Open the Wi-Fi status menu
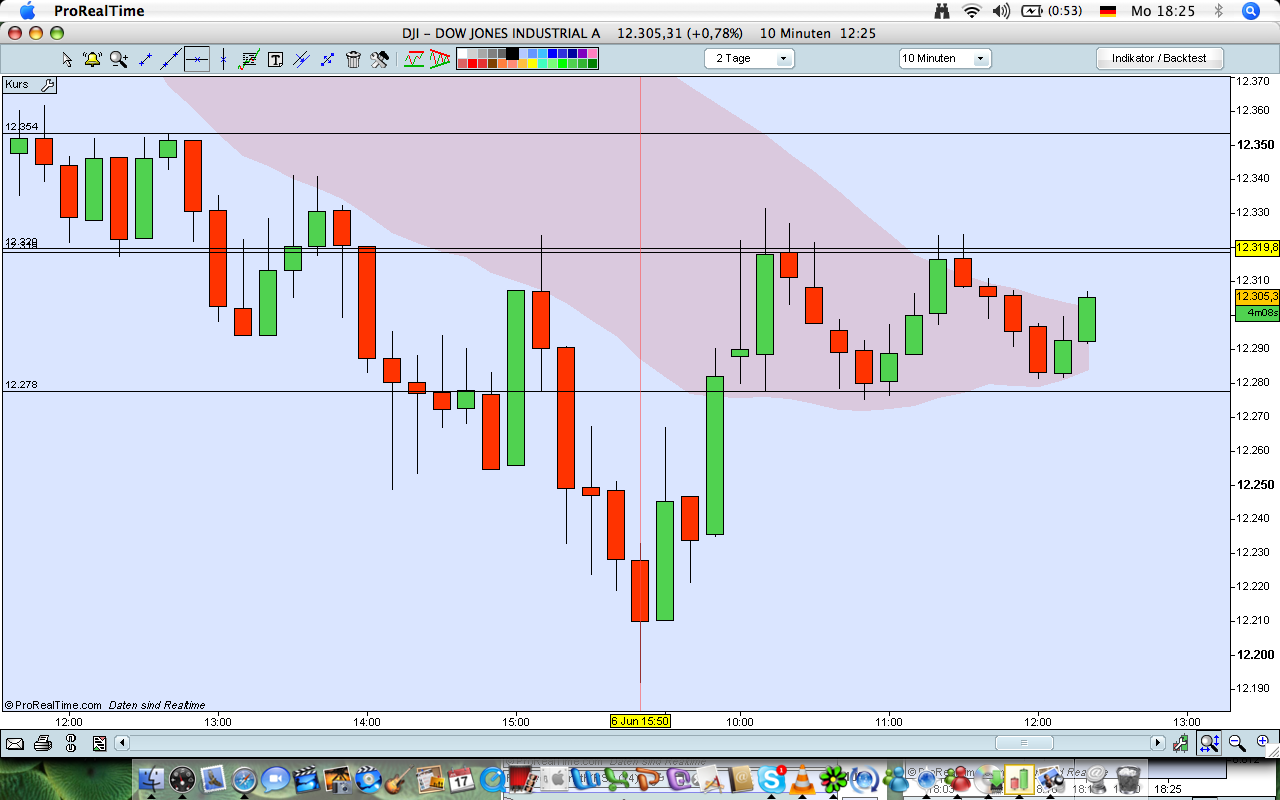1280x800 pixels. click(971, 11)
